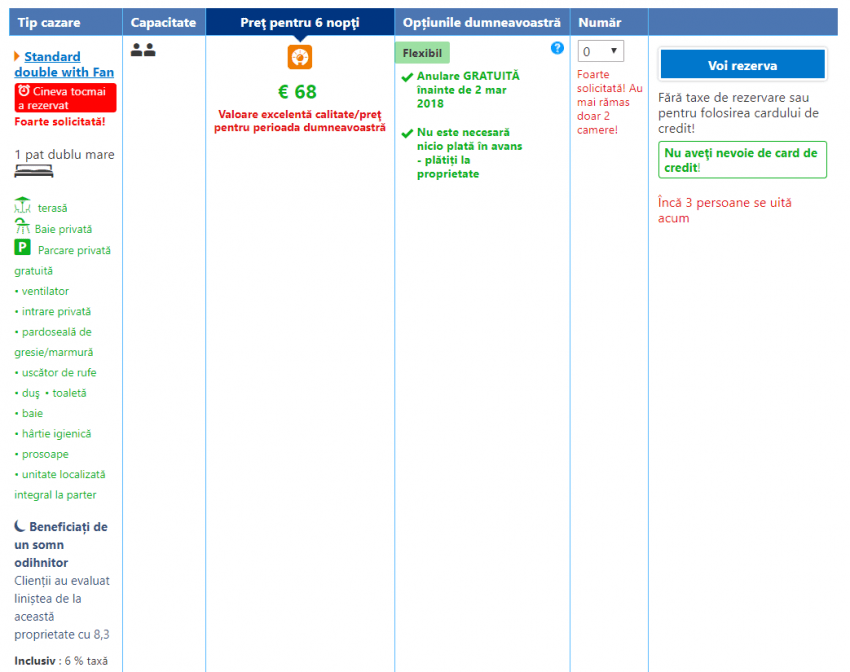
Task: Click the Preț pentru 6 nopți header
Action: [x=299, y=22]
